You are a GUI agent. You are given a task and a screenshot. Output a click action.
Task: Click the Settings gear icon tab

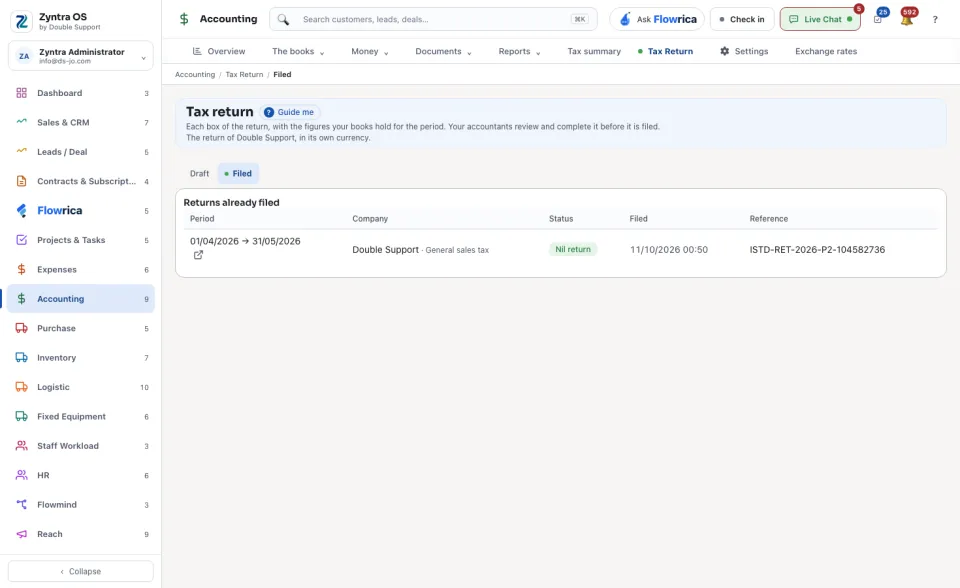[744, 51]
